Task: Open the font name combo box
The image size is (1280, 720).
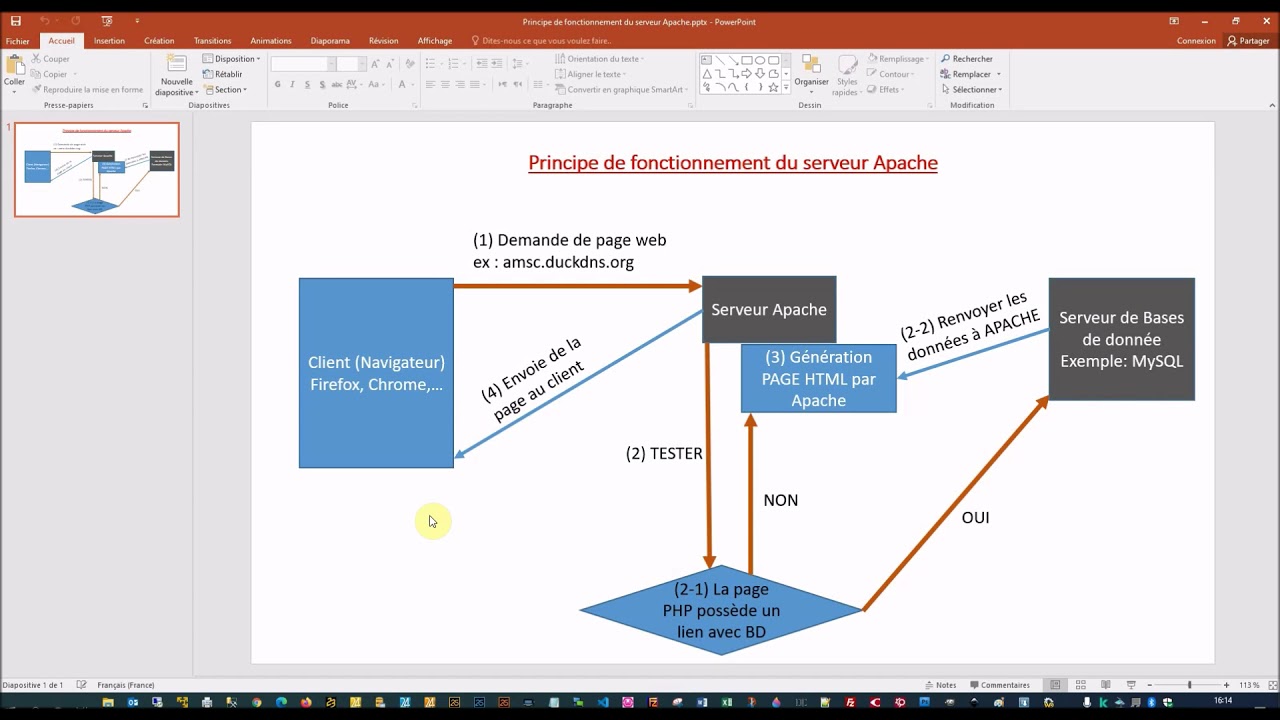Action: (x=301, y=64)
